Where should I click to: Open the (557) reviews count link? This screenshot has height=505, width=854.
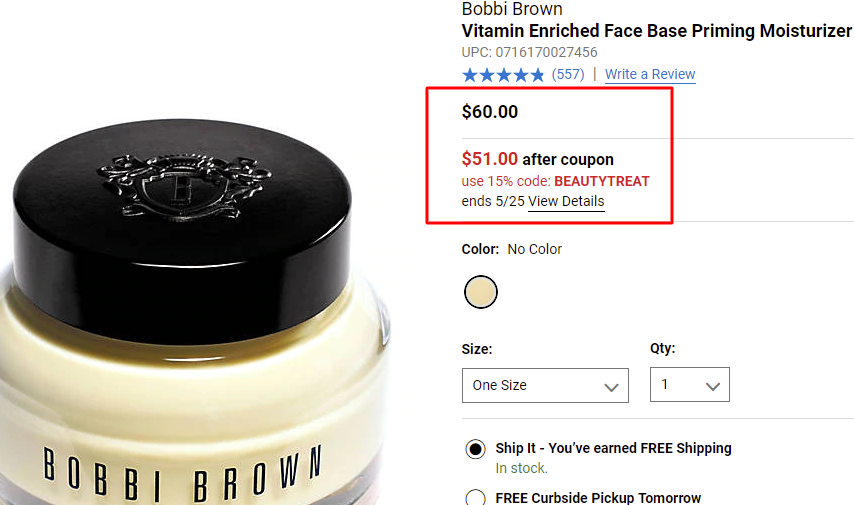tap(568, 74)
